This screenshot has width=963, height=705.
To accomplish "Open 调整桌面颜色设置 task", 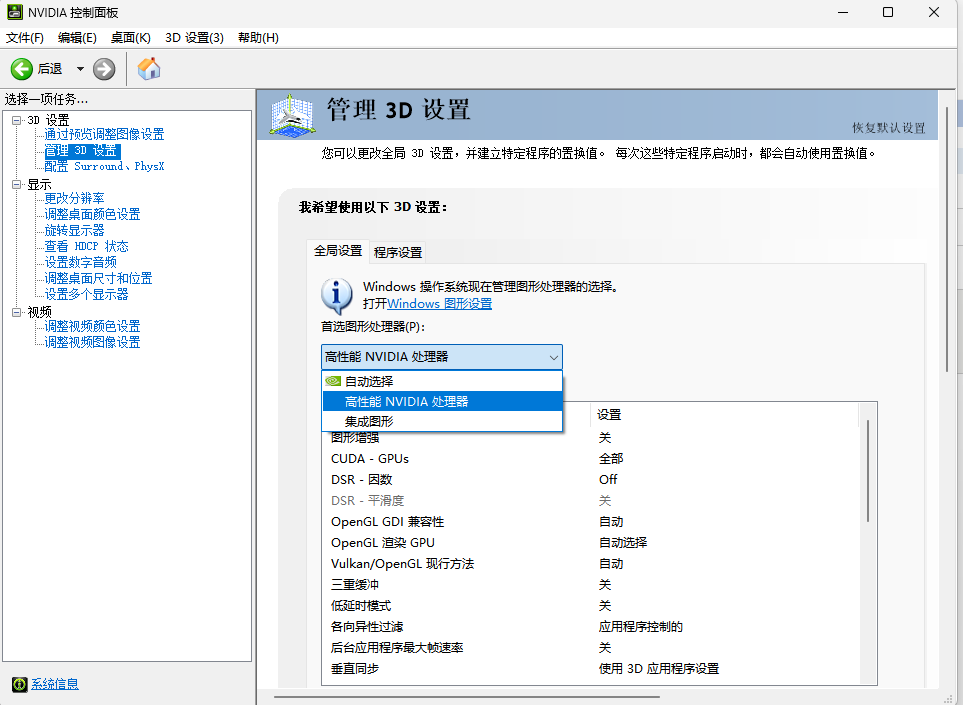I will (x=92, y=214).
